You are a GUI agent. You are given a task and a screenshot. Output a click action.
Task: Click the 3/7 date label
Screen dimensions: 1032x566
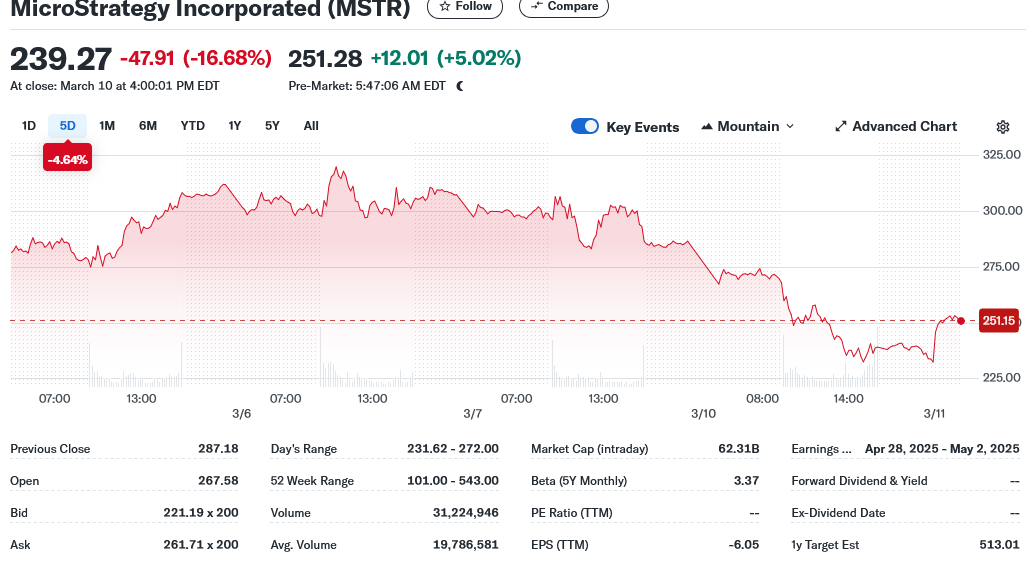point(472,414)
